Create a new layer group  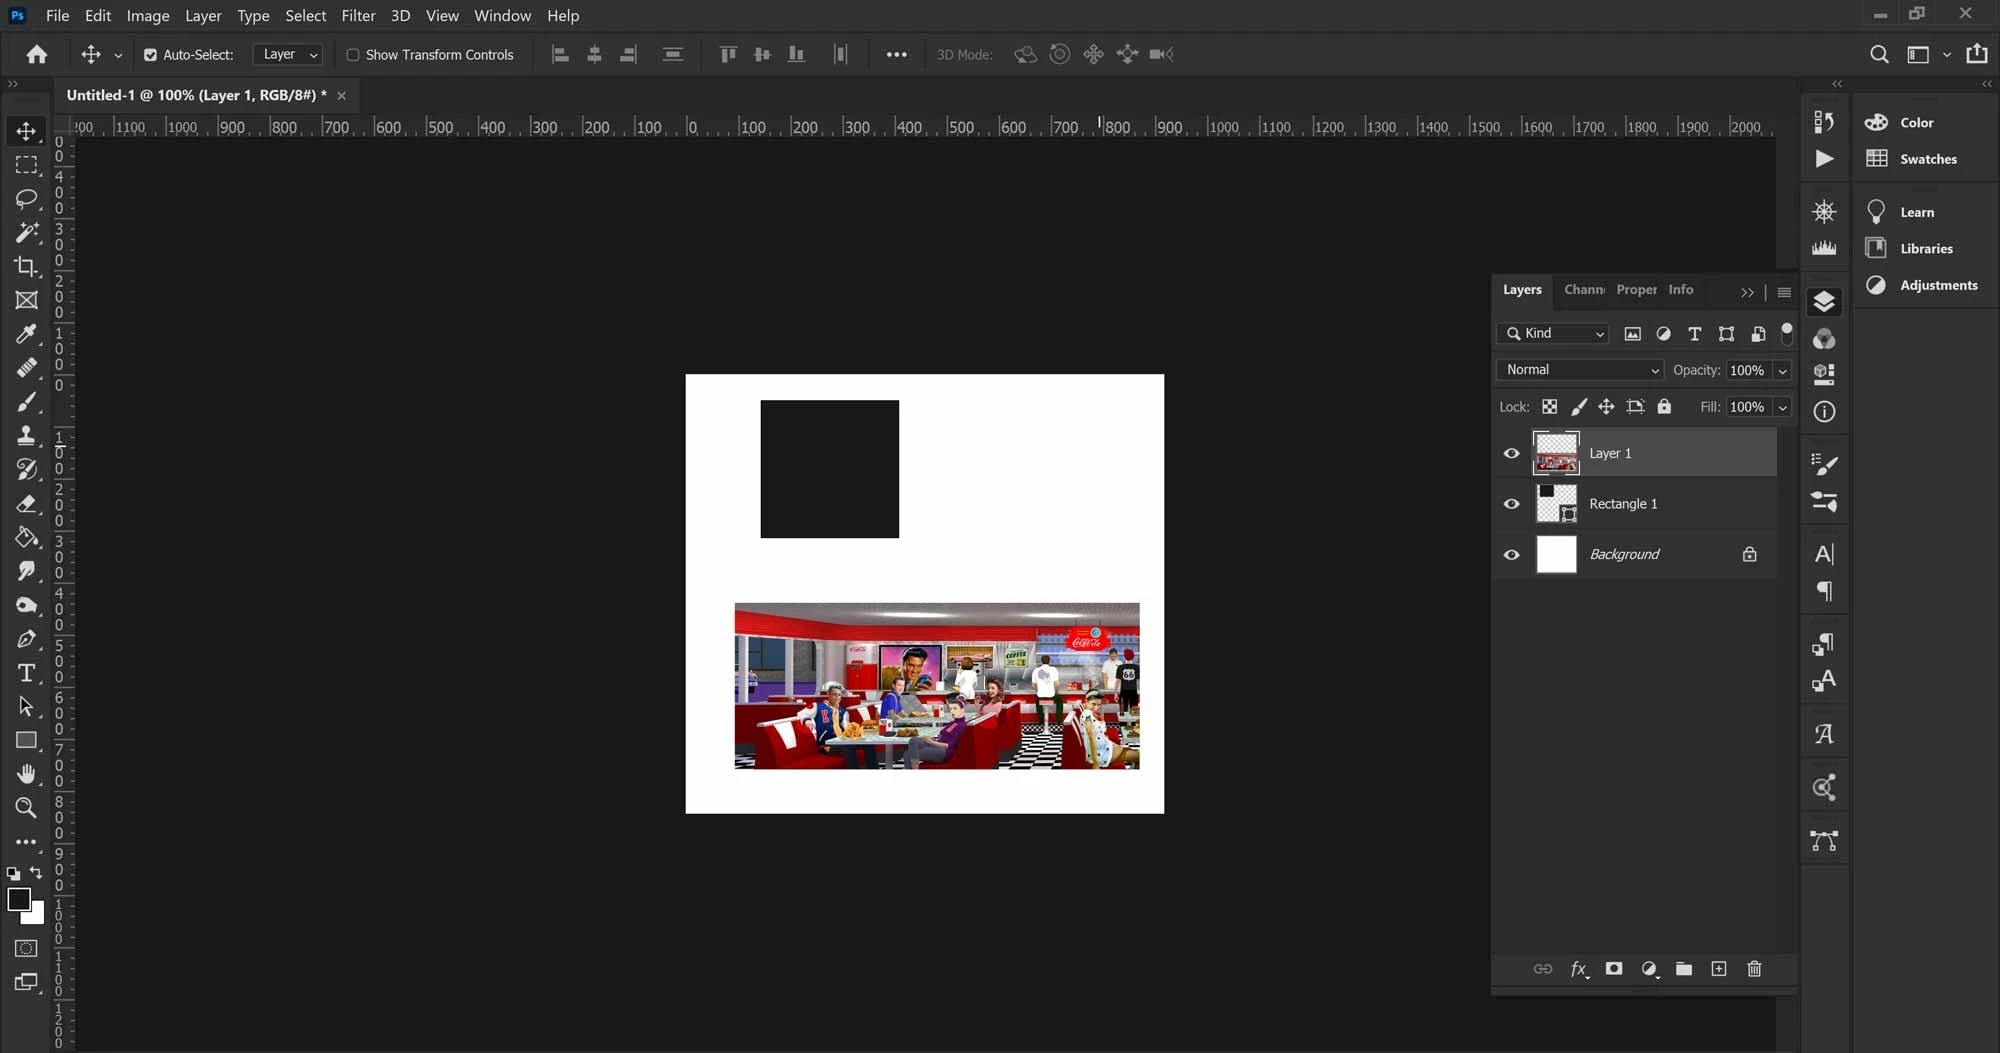[1684, 969]
